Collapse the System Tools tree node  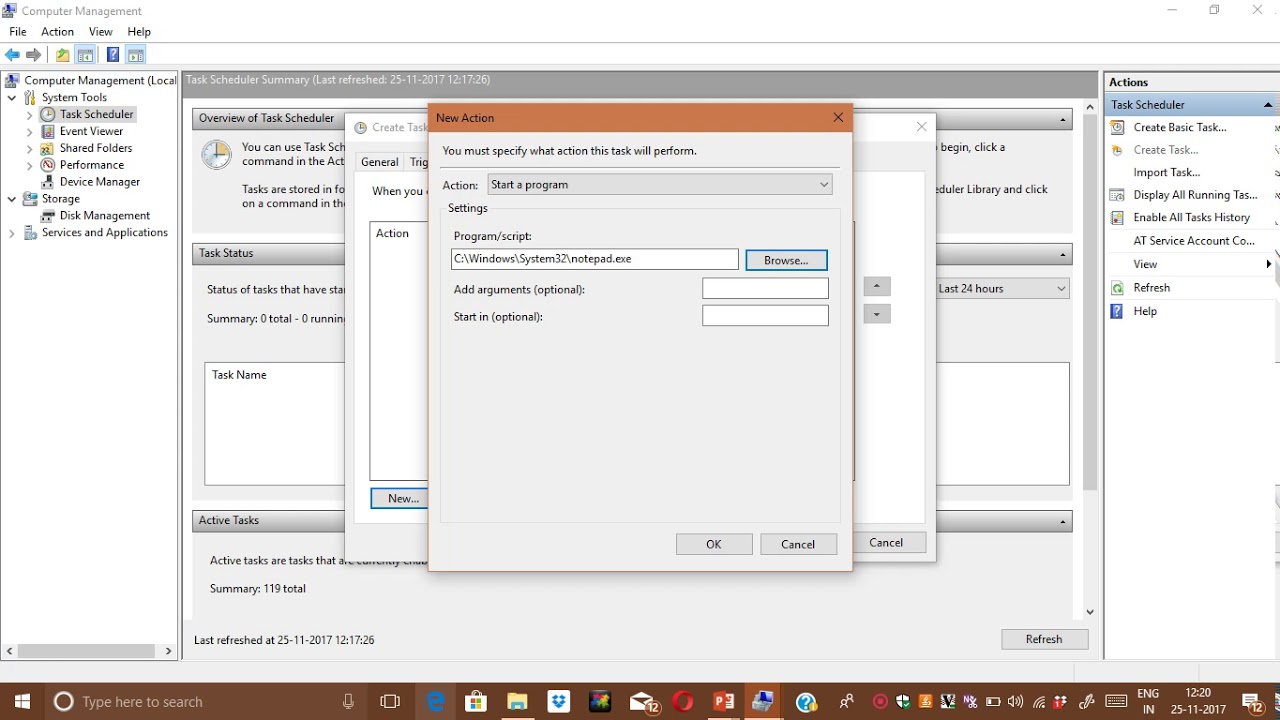(12, 97)
